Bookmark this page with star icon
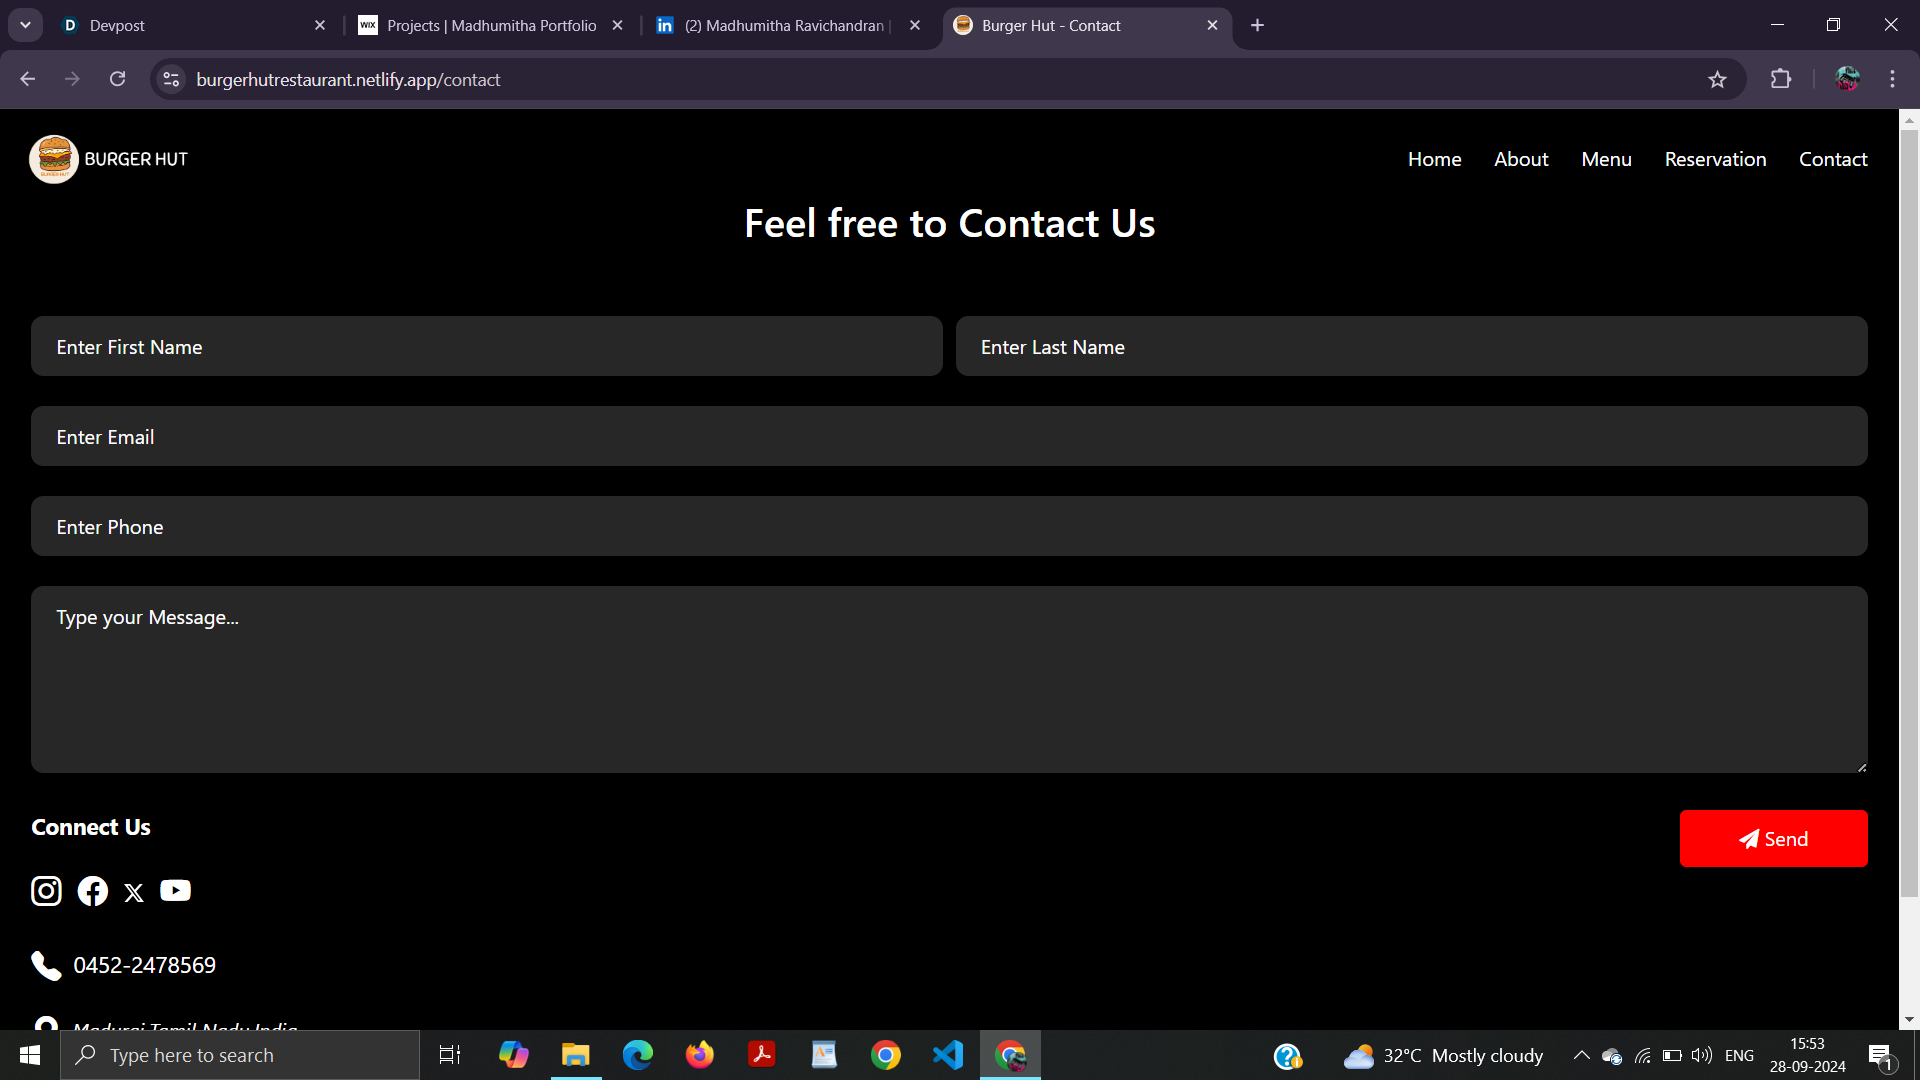 tap(1717, 80)
